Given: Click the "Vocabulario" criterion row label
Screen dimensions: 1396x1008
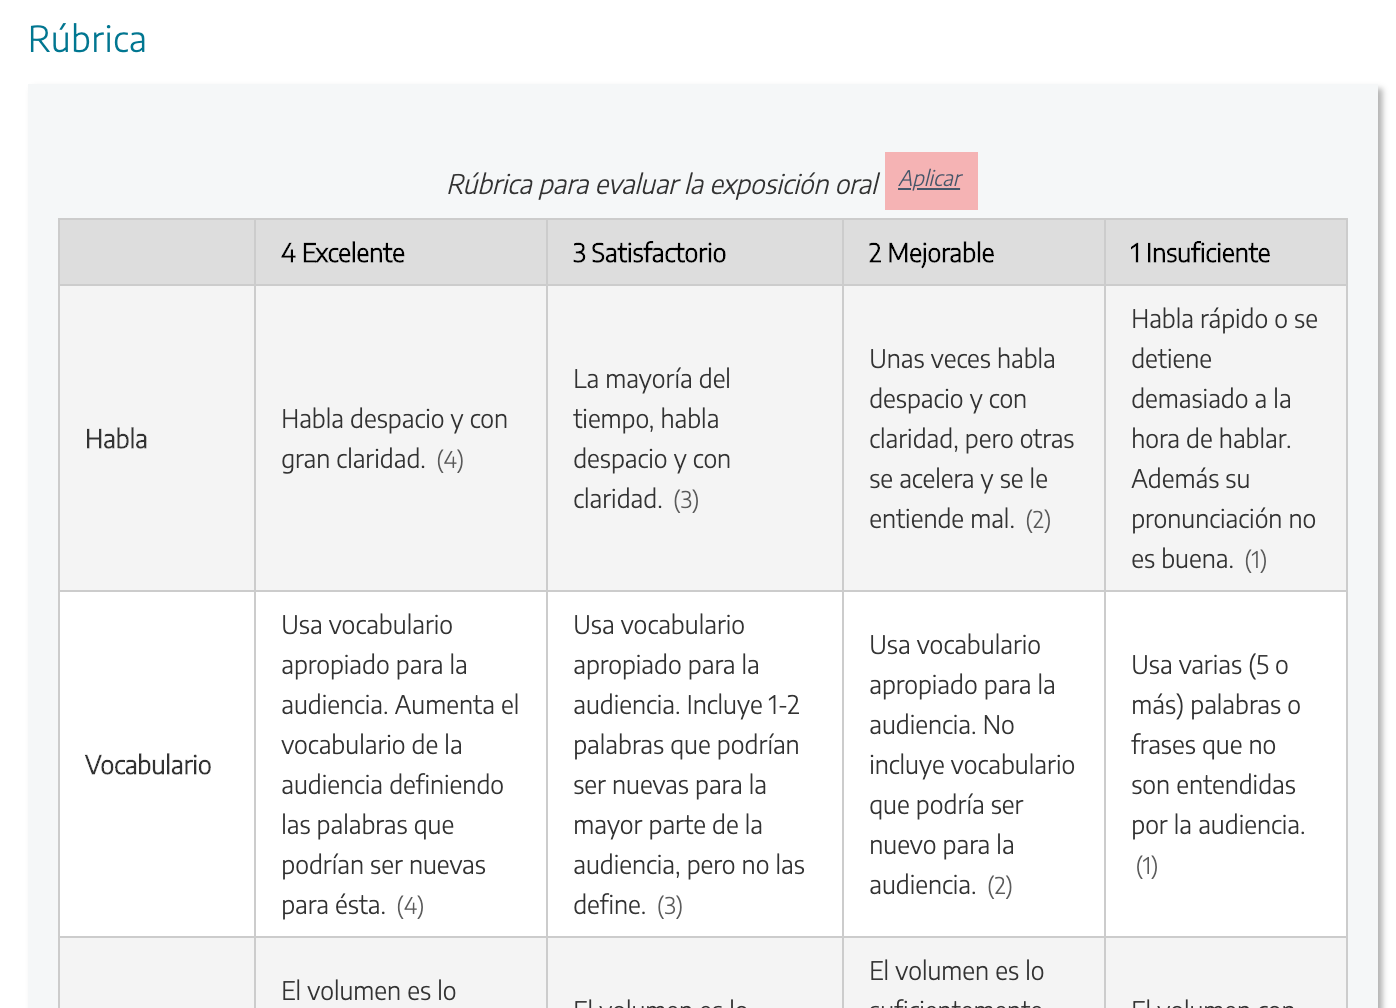Looking at the screenshot, I should pos(148,764).
